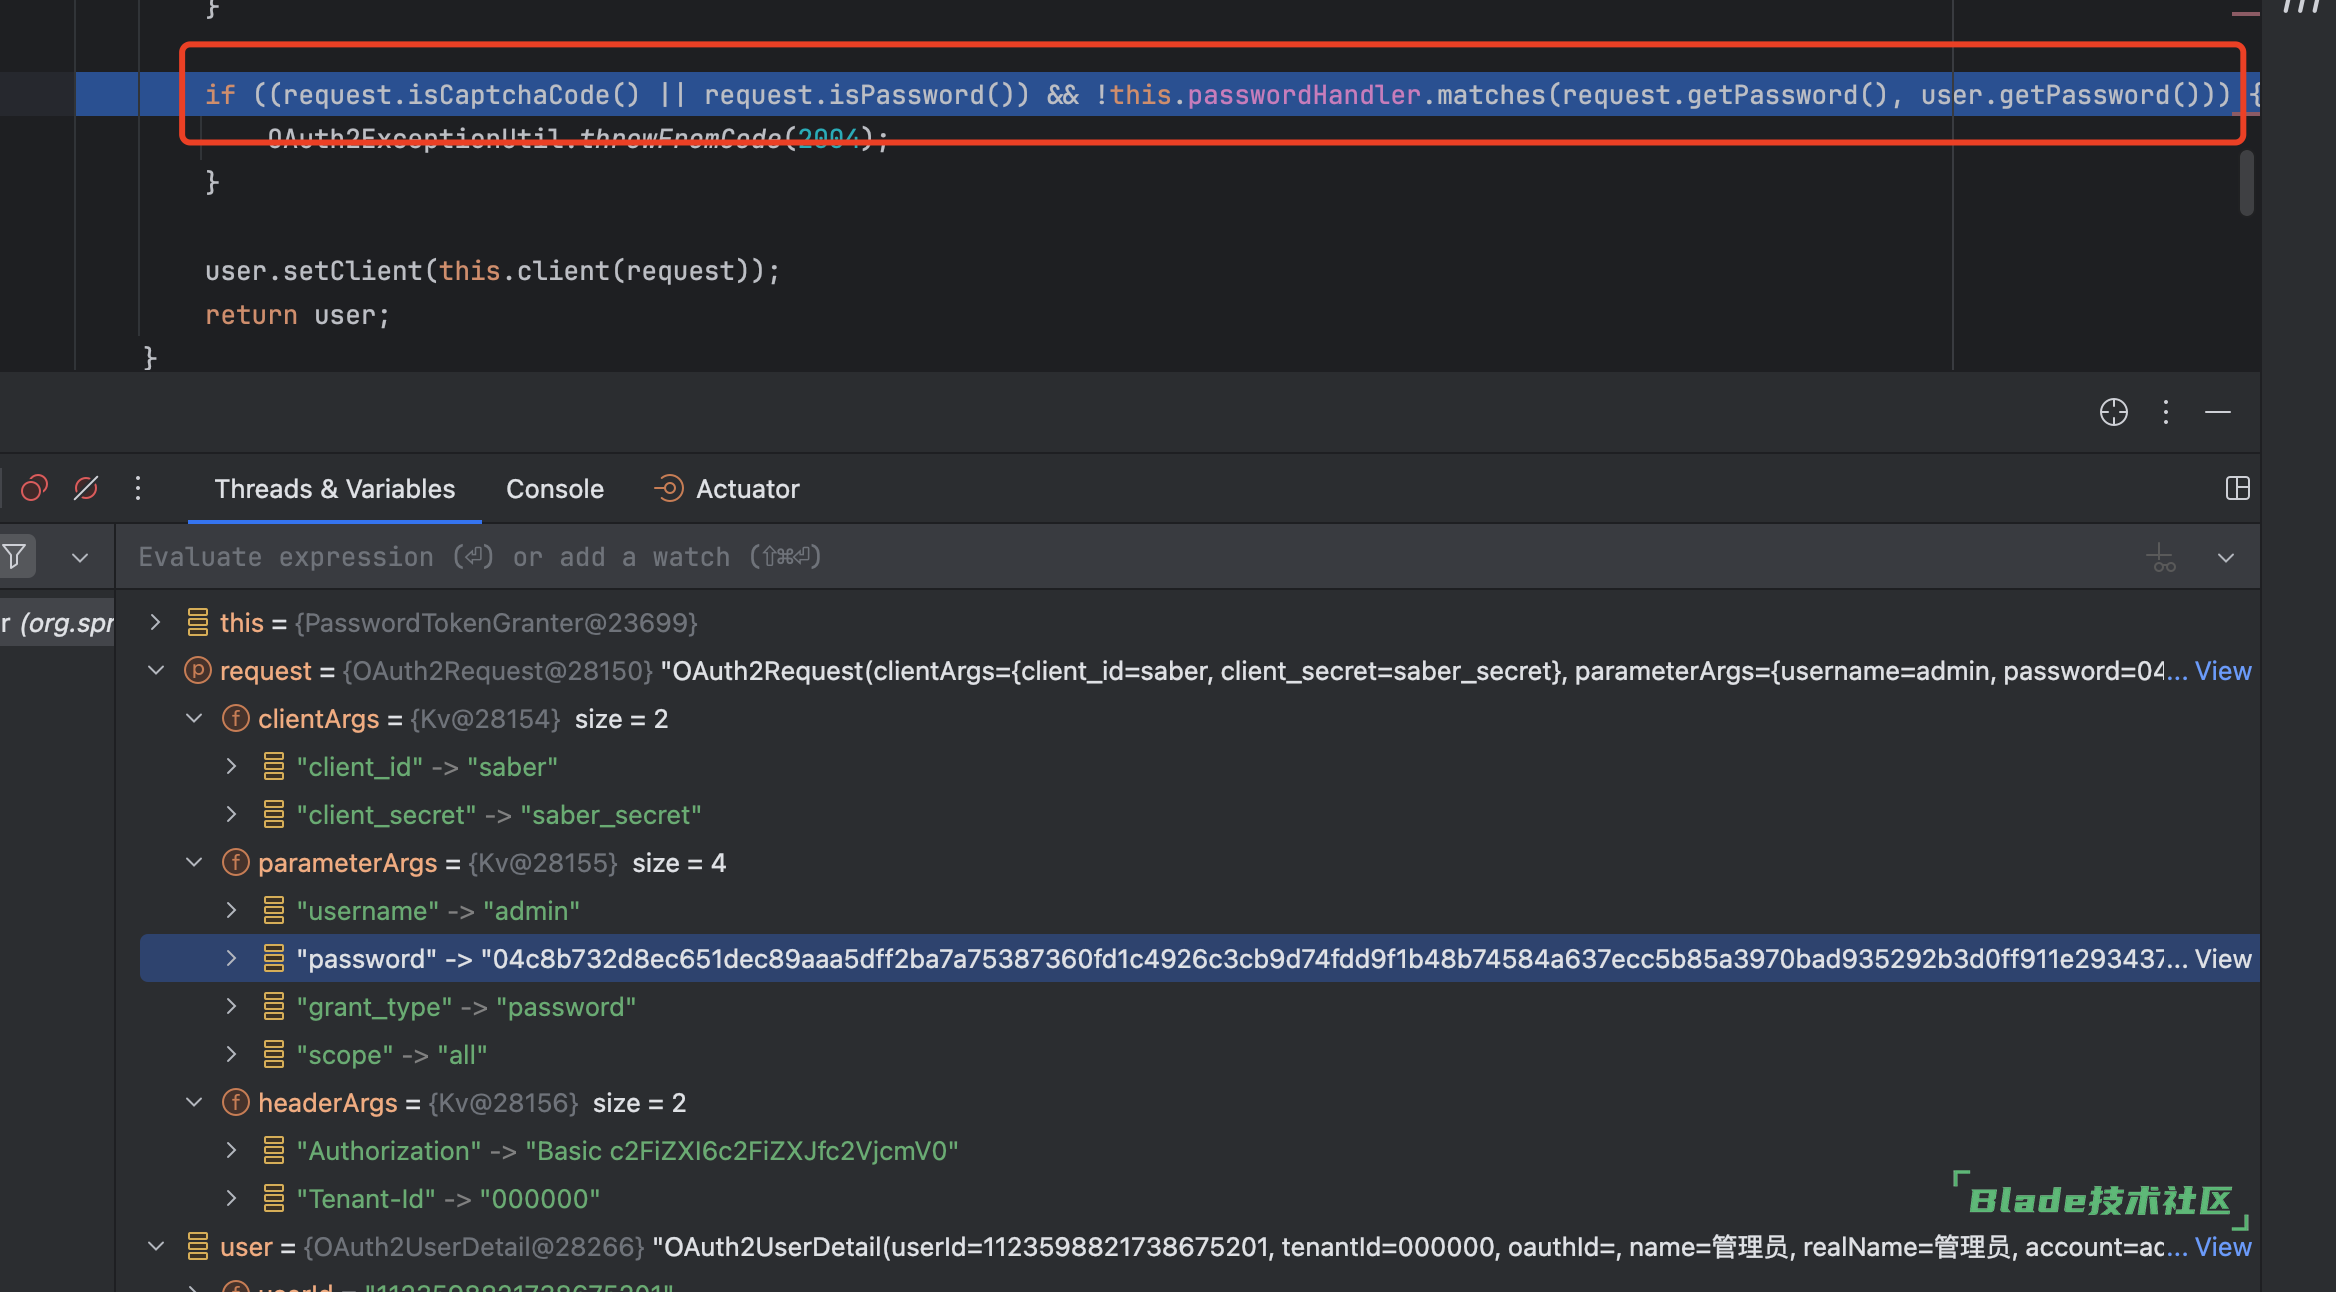Viewport: 2336px width, 1292px height.
Task: Click the stack frame entry '(org.spr'
Action: tap(57, 622)
